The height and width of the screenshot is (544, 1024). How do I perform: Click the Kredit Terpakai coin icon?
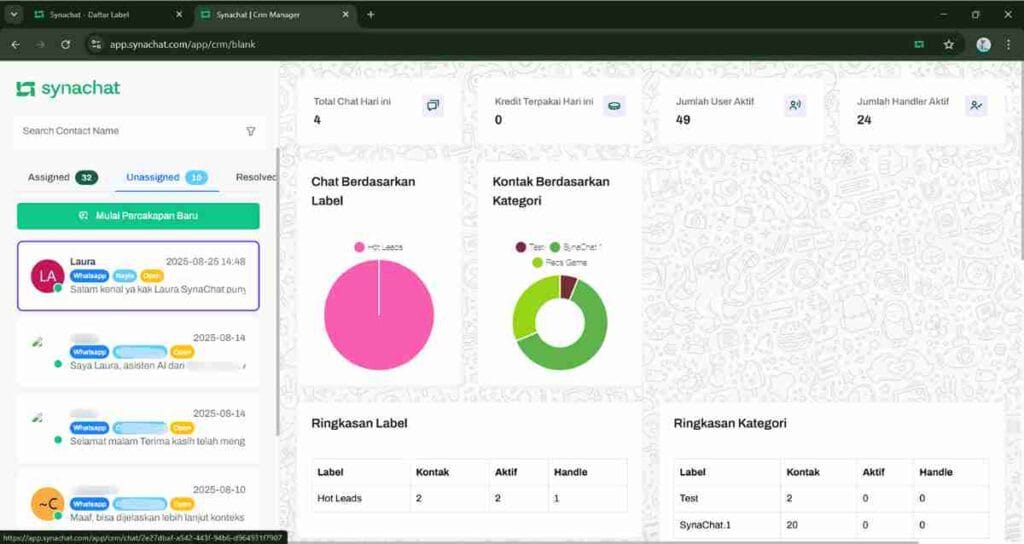click(x=614, y=106)
